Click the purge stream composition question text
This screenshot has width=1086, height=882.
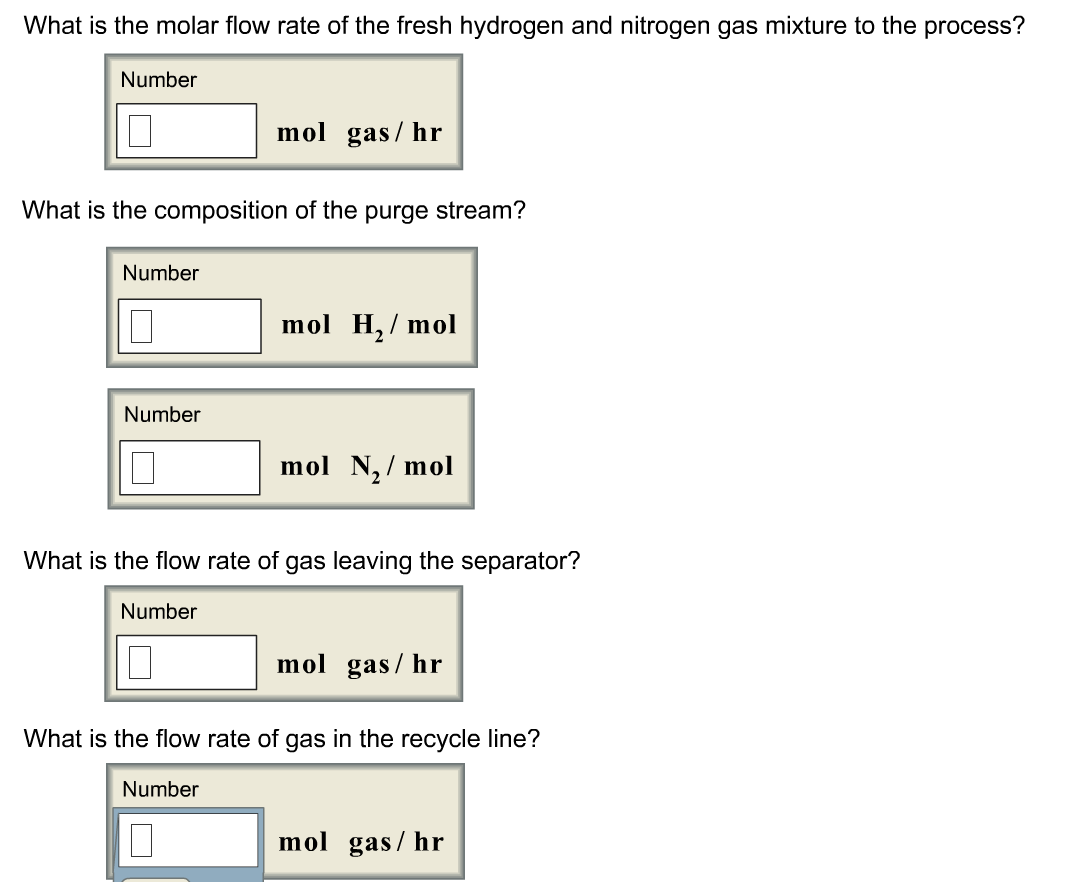pos(274,210)
